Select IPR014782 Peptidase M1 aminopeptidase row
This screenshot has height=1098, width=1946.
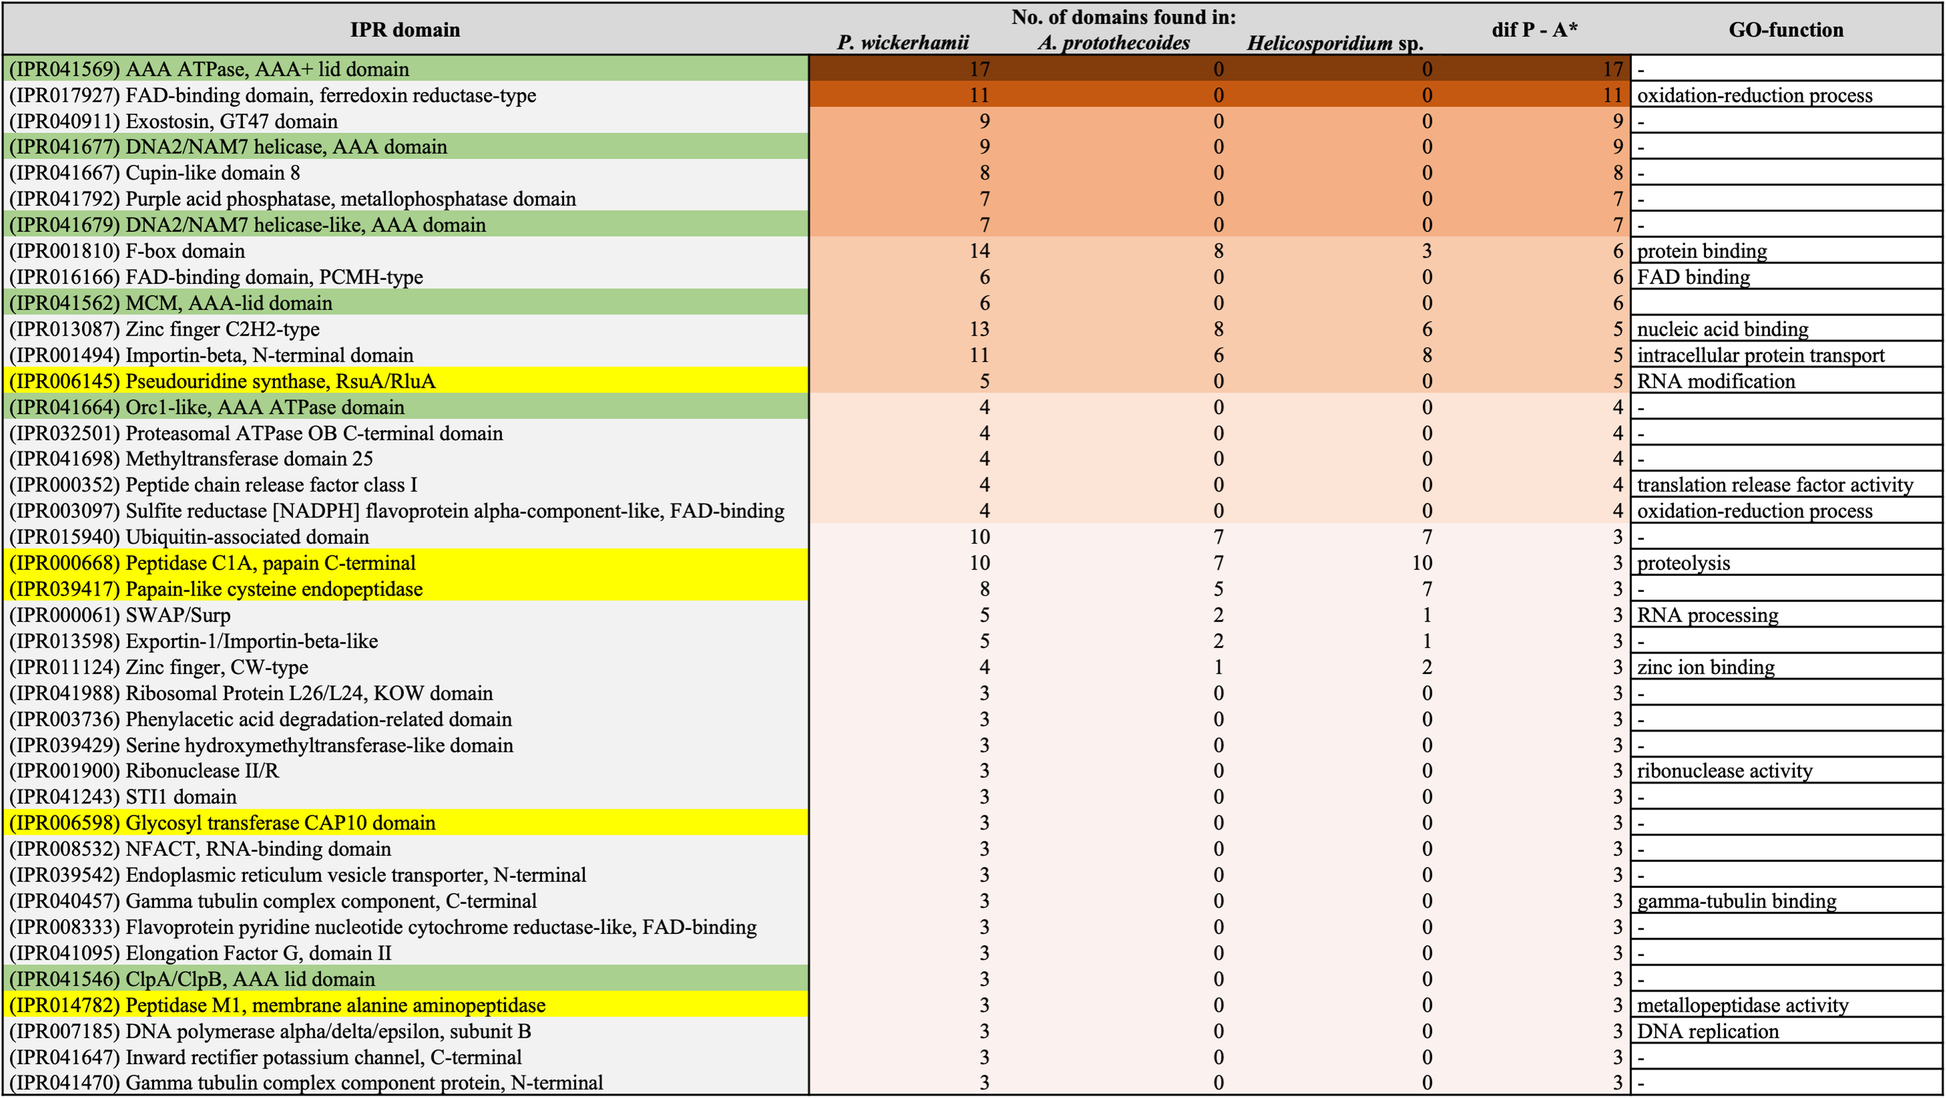pyautogui.click(x=406, y=1005)
